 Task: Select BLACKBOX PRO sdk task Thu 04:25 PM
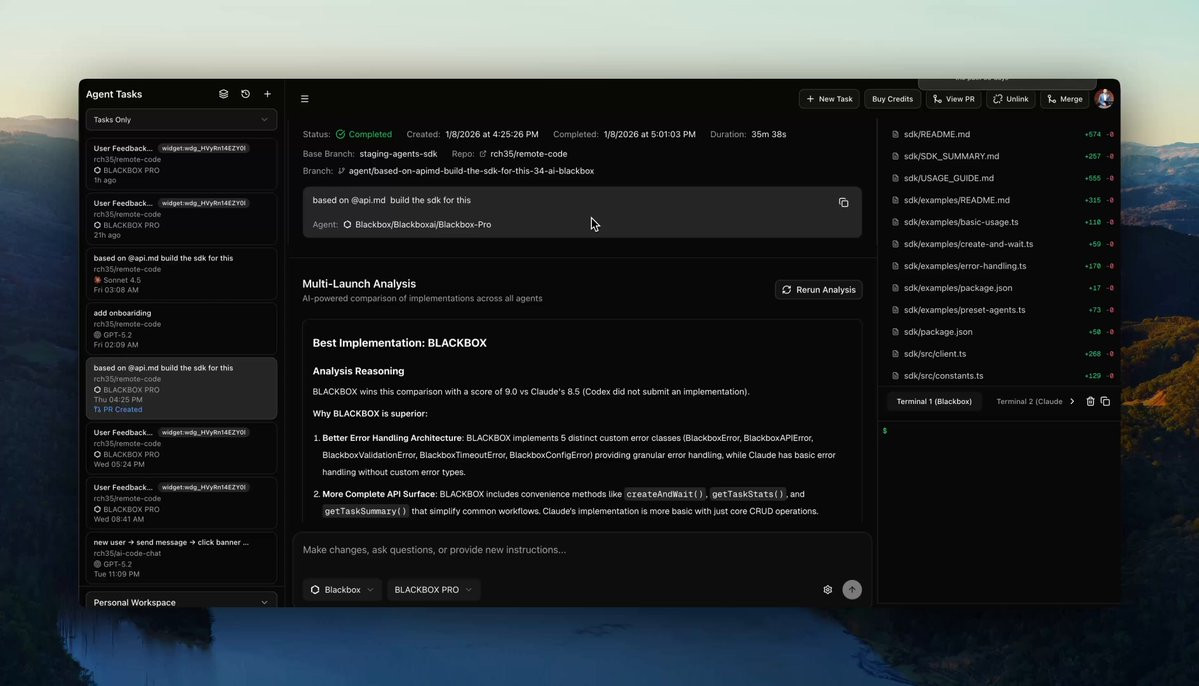[x=181, y=389]
